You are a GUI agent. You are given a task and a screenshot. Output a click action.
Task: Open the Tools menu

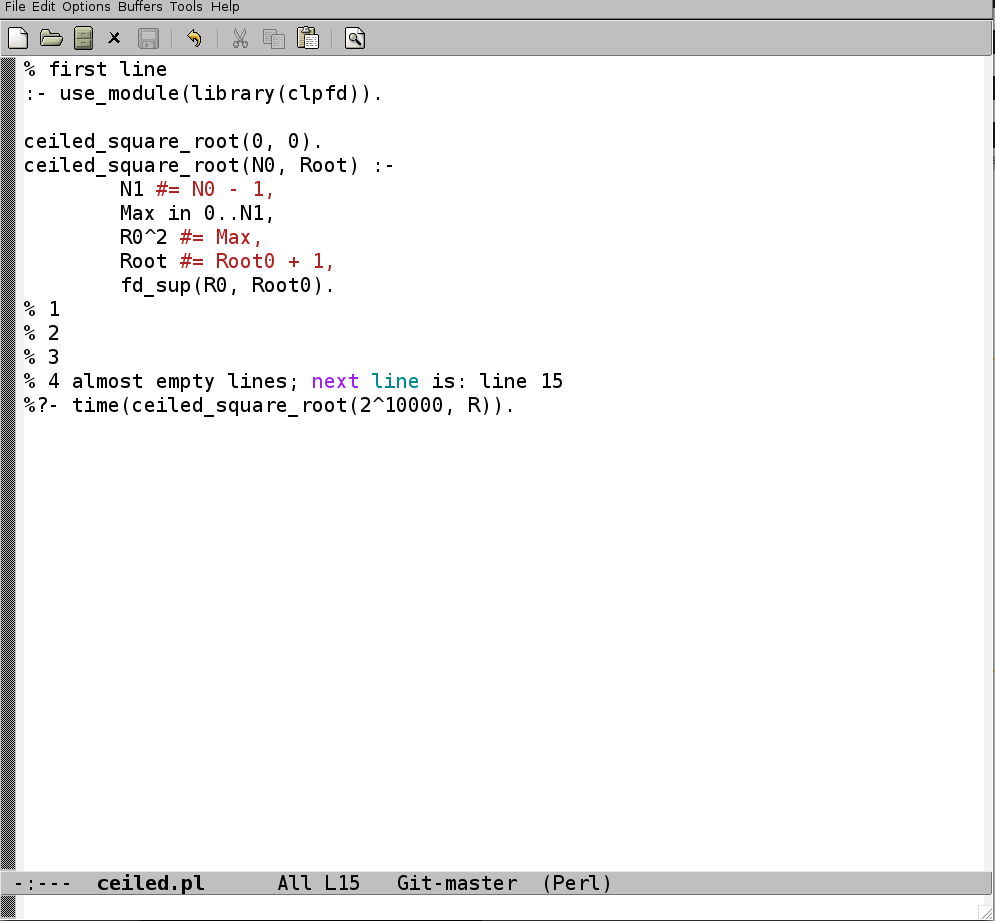tap(186, 7)
